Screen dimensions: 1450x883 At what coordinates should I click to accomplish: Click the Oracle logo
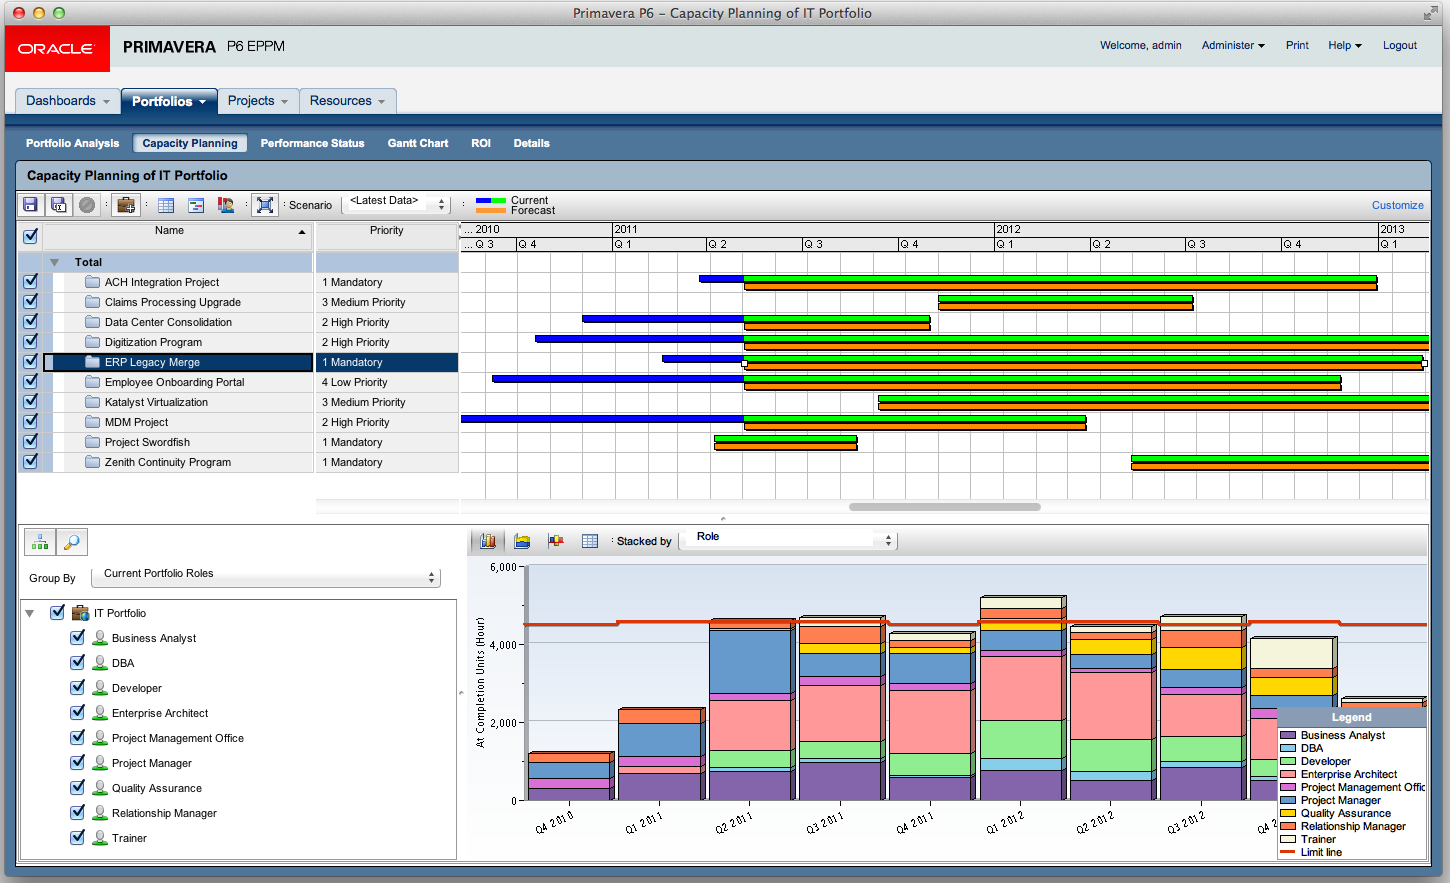[57, 48]
